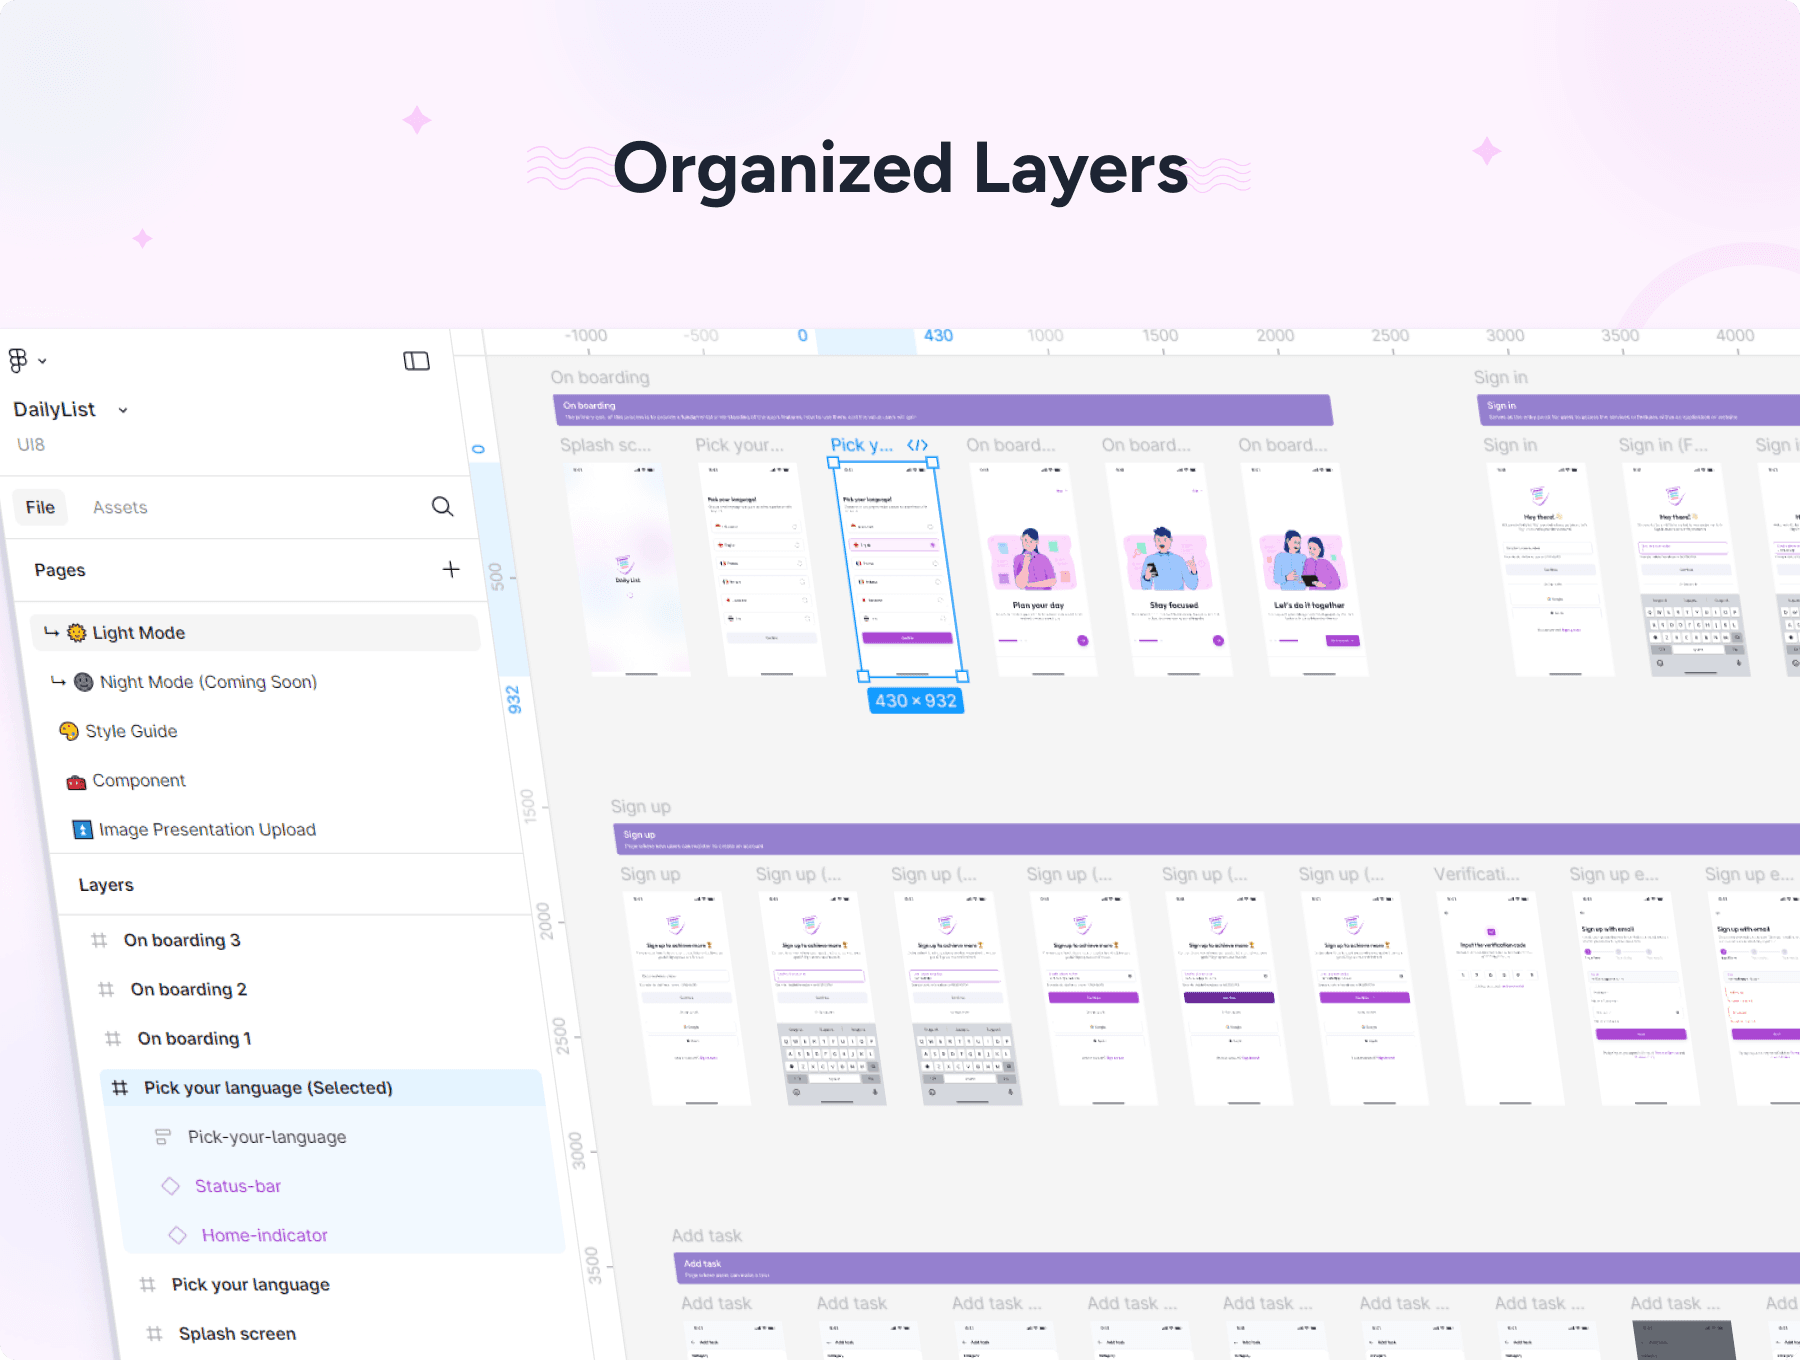Click the 430 × 932 size label

[x=916, y=701]
